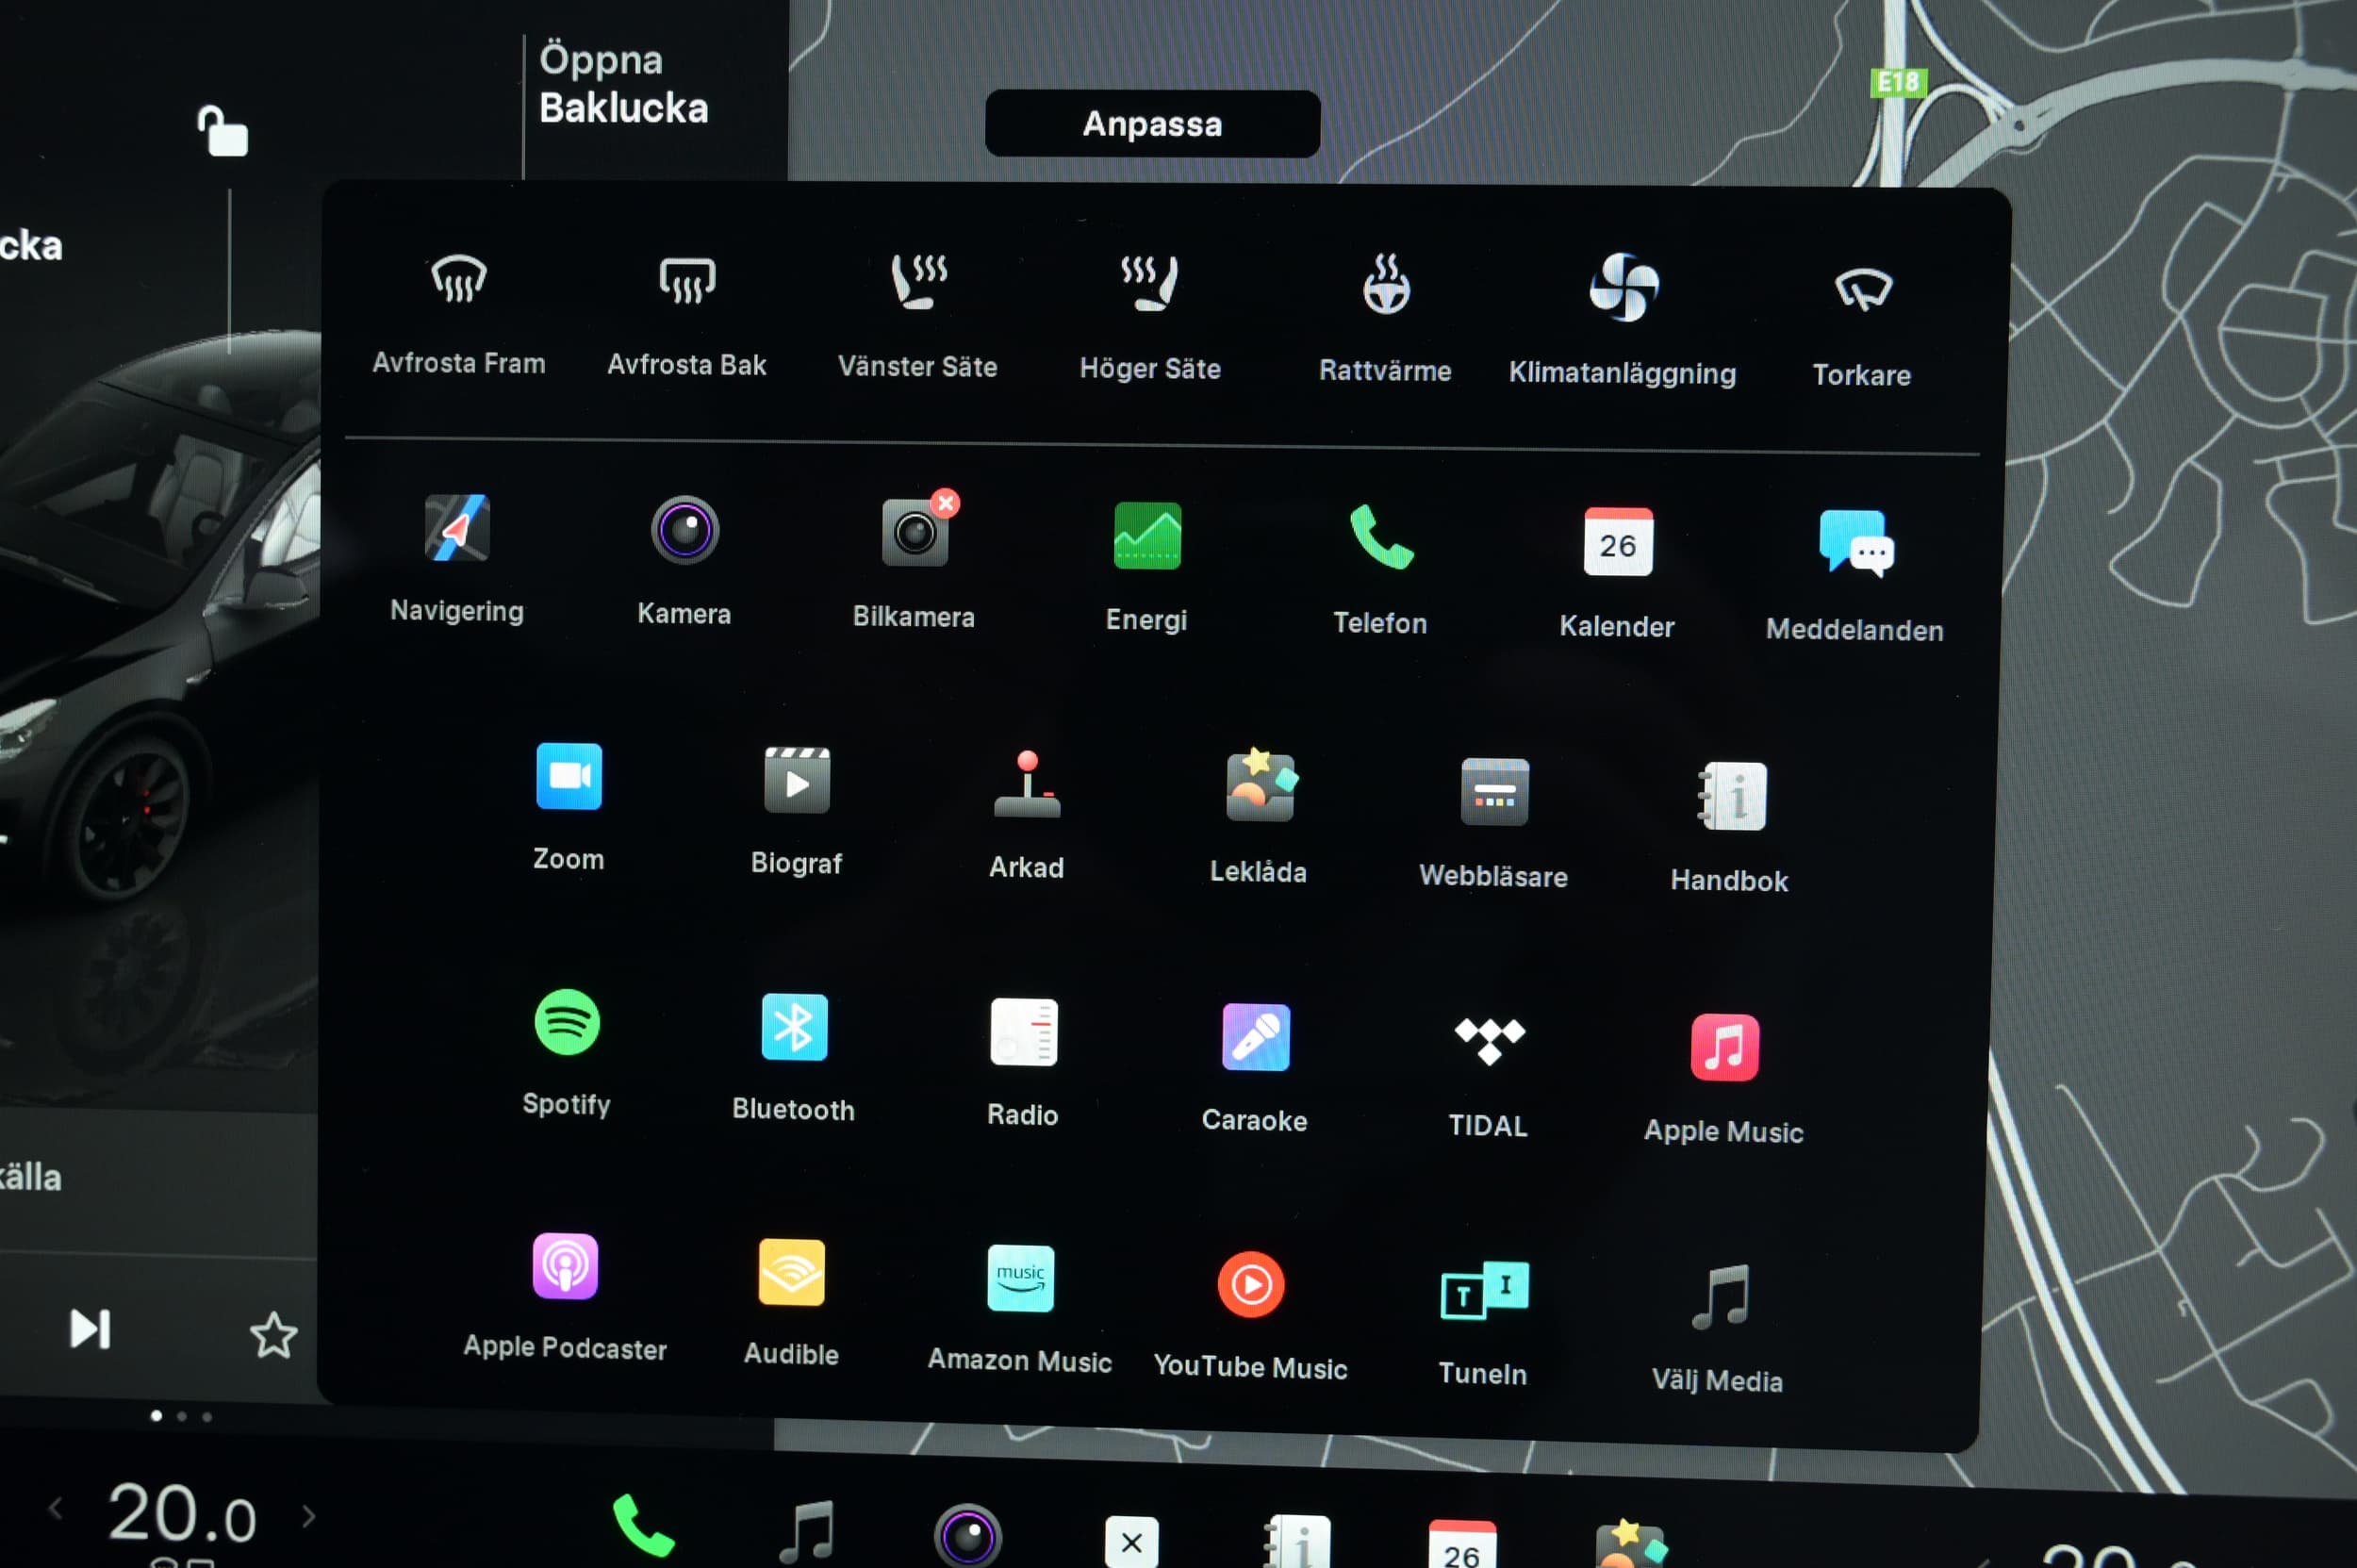Image resolution: width=2357 pixels, height=1568 pixels.
Task: Launch Apple Music
Action: point(1724,1080)
